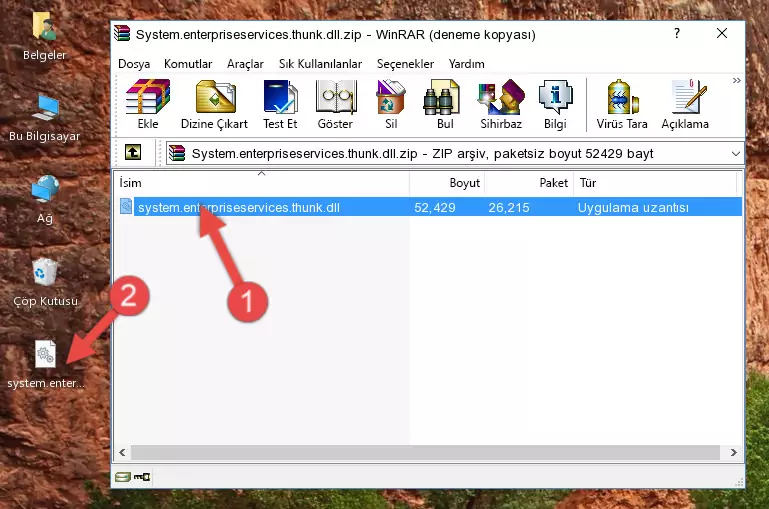Run Test Et on the archive

coord(280,104)
